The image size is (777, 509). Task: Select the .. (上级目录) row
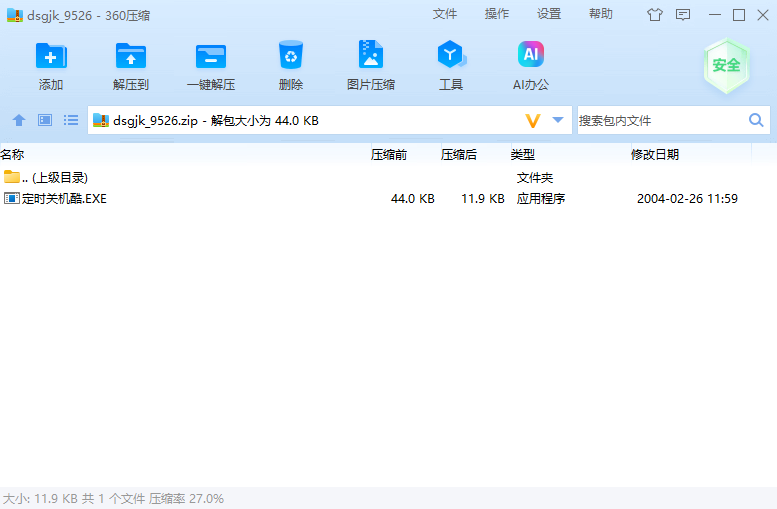tap(388, 177)
